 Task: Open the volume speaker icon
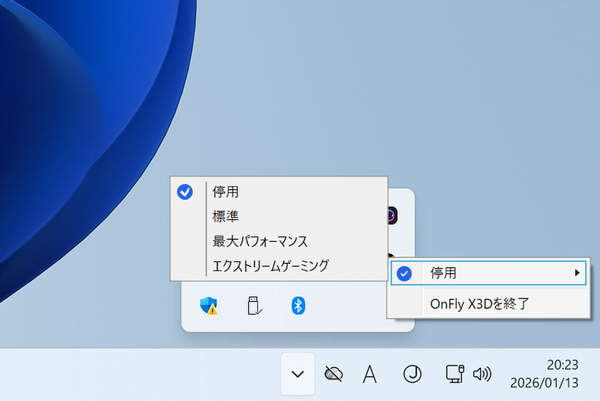coord(482,374)
